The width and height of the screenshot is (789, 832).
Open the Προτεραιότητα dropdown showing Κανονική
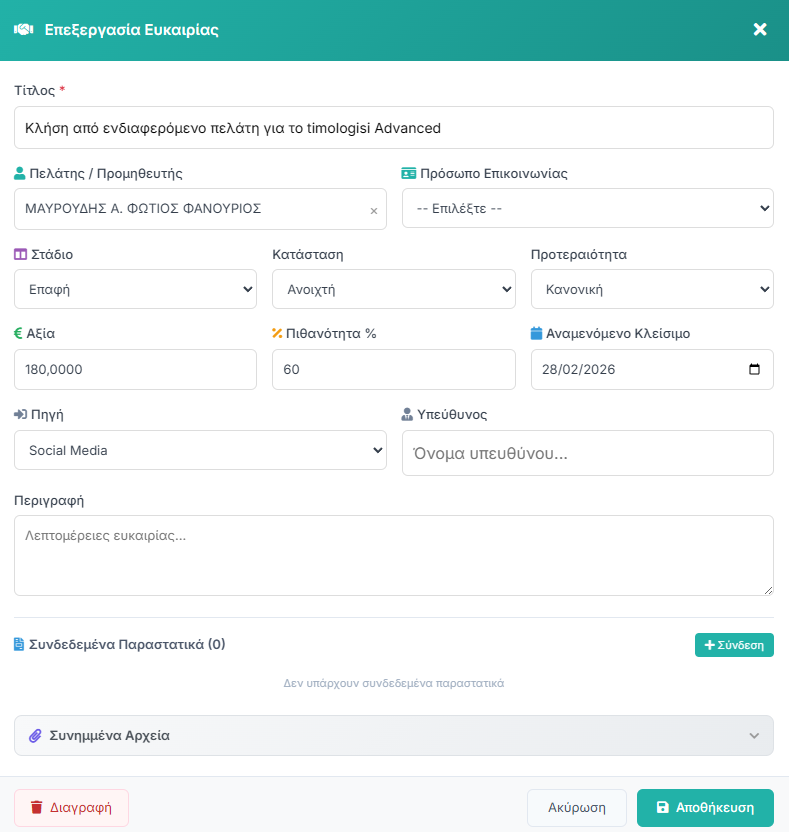651,289
